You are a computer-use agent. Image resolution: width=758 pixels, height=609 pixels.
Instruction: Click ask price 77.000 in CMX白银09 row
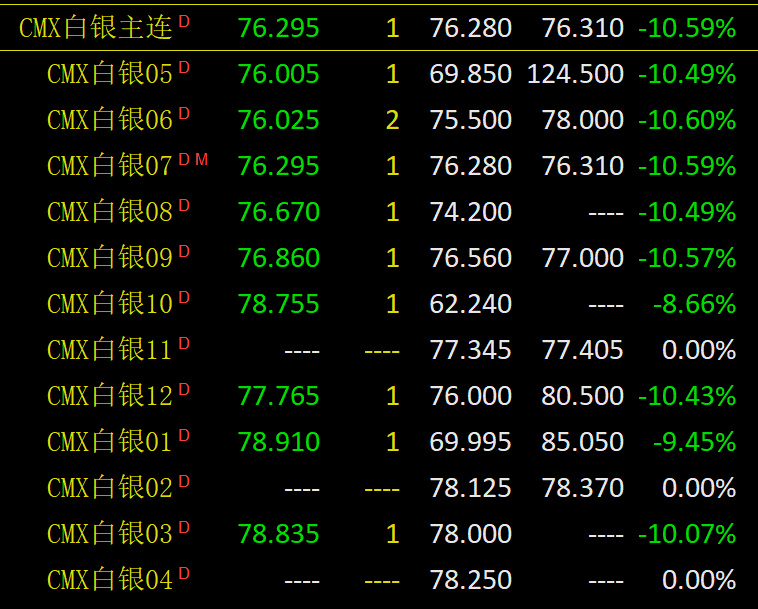point(583,258)
